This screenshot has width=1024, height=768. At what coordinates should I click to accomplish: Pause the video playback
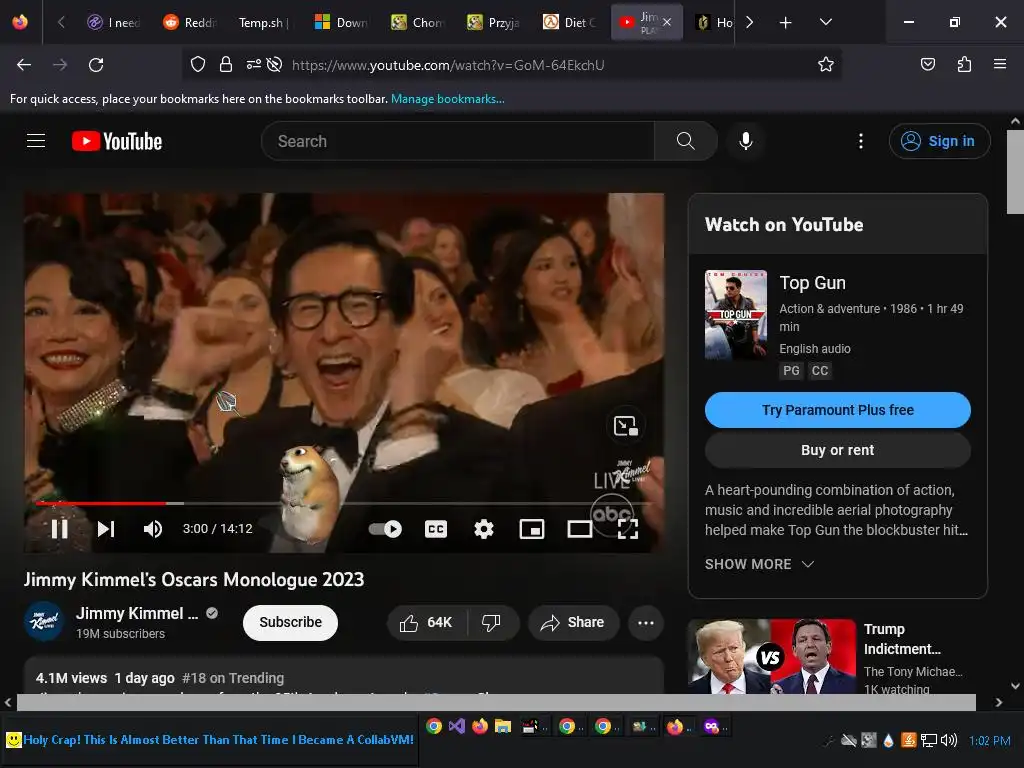[x=59, y=529]
